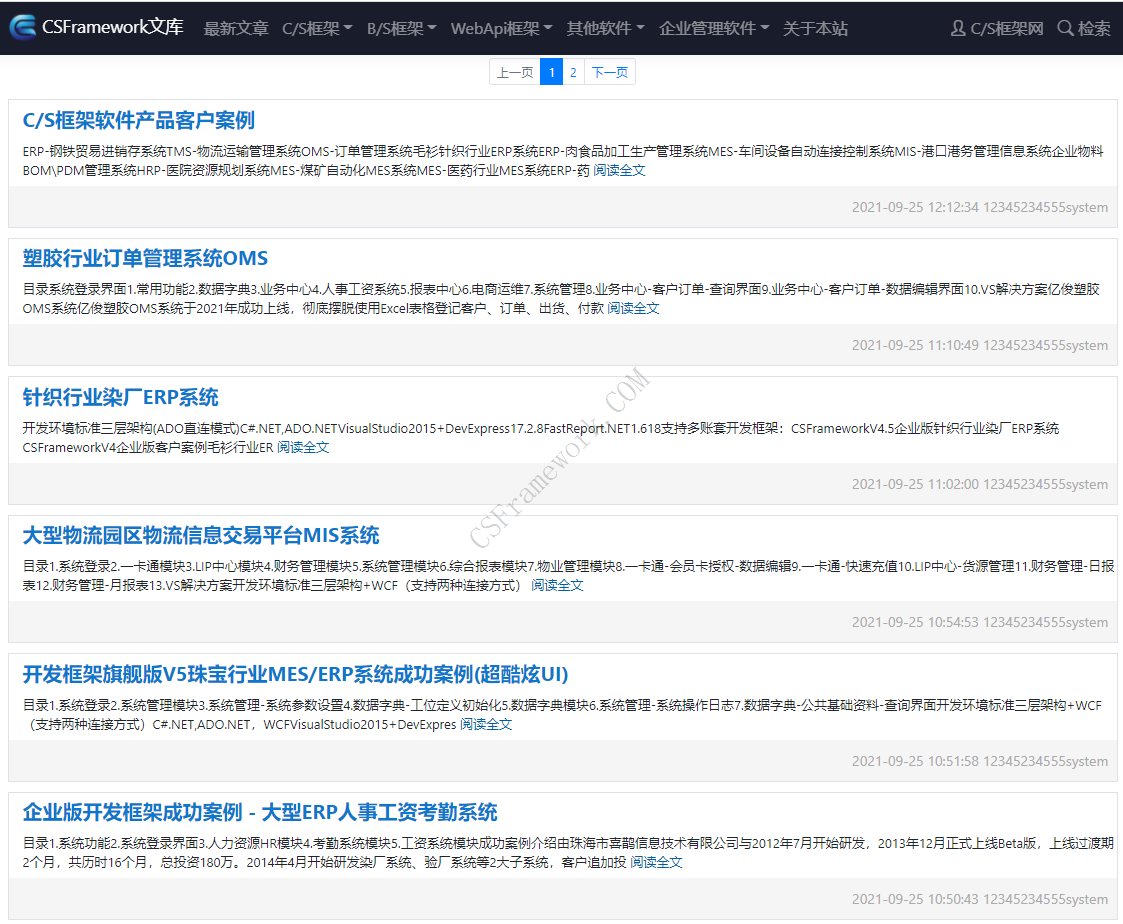This screenshot has height=924, width=1123.
Task: Click timestamp 2021-09-25 10:50:43
Action: point(915,900)
